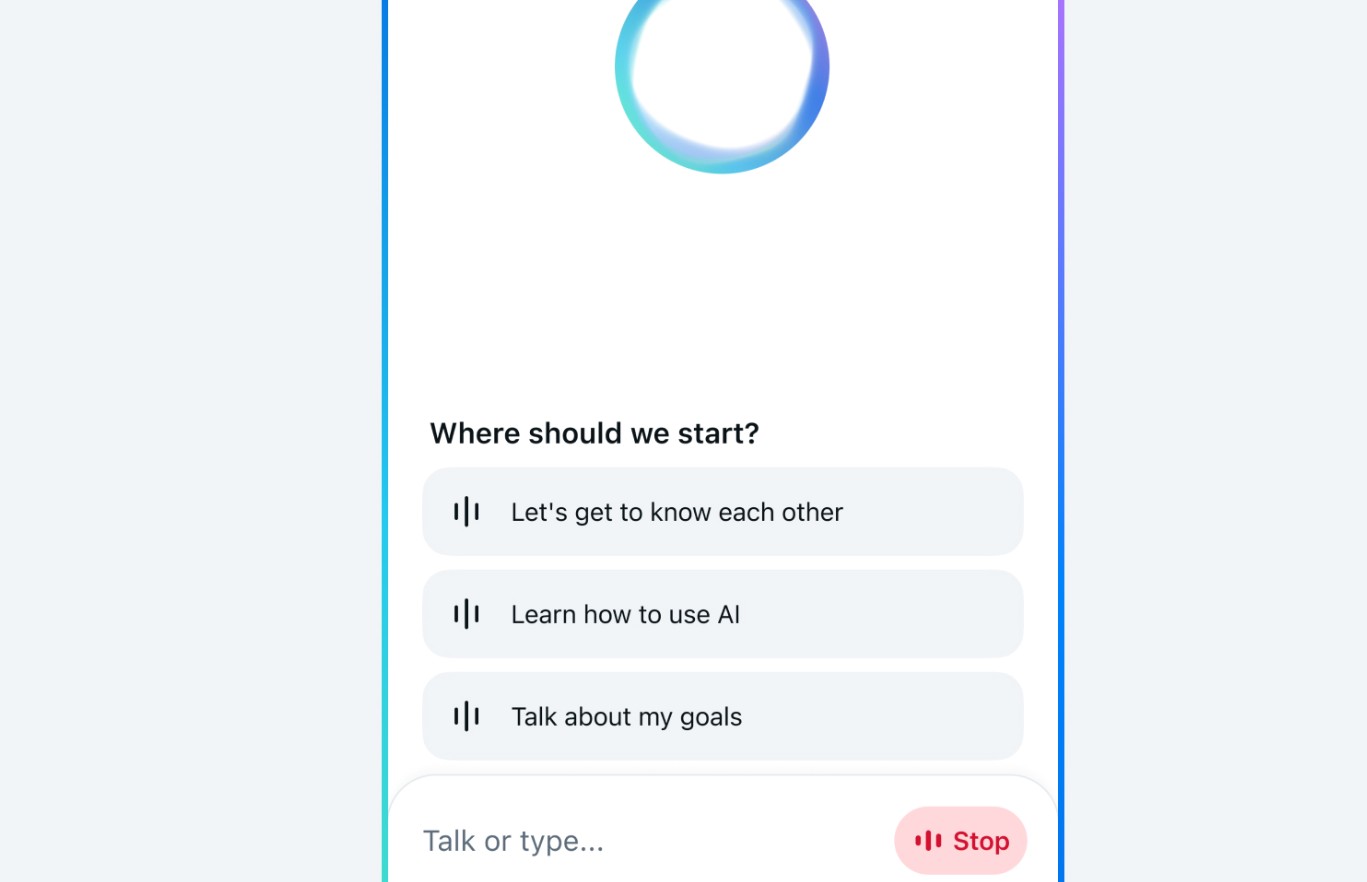Viewport: 1367px width, 882px height.
Task: Select the "Learn how to use AI" suggestion
Action: pyautogui.click(x=625, y=614)
